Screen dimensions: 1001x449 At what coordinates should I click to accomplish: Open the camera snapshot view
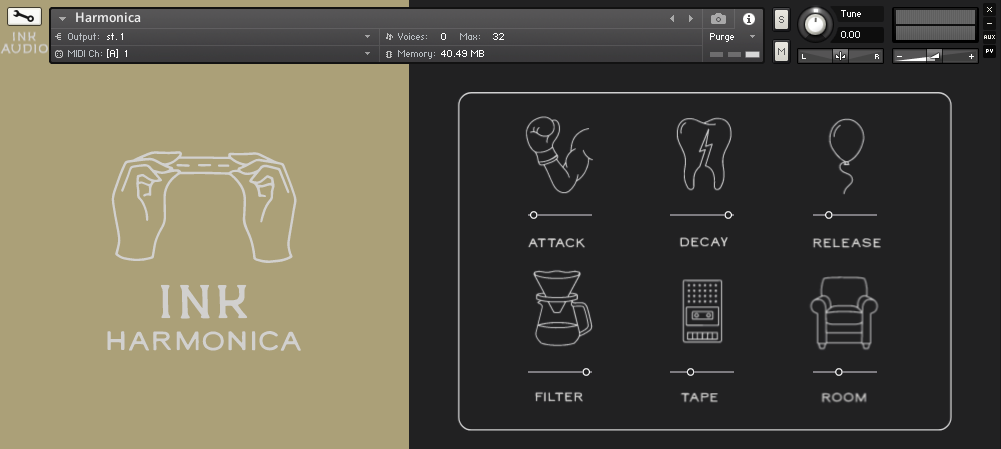pos(718,19)
